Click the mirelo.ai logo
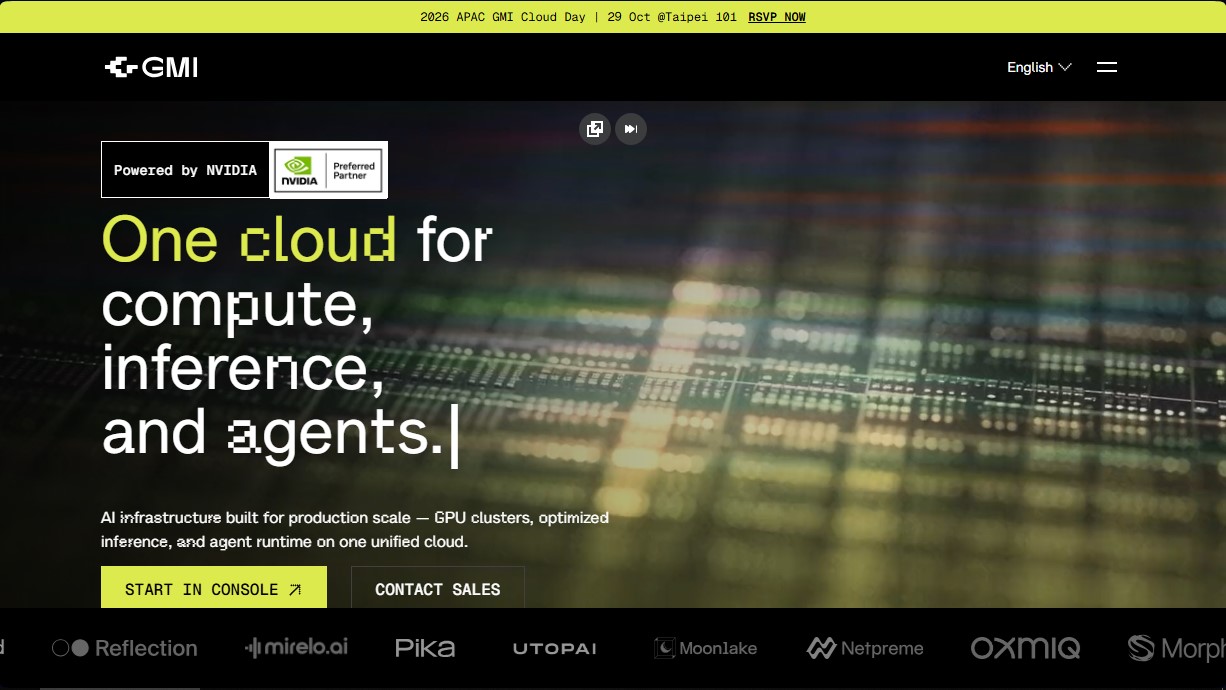 (x=296, y=647)
